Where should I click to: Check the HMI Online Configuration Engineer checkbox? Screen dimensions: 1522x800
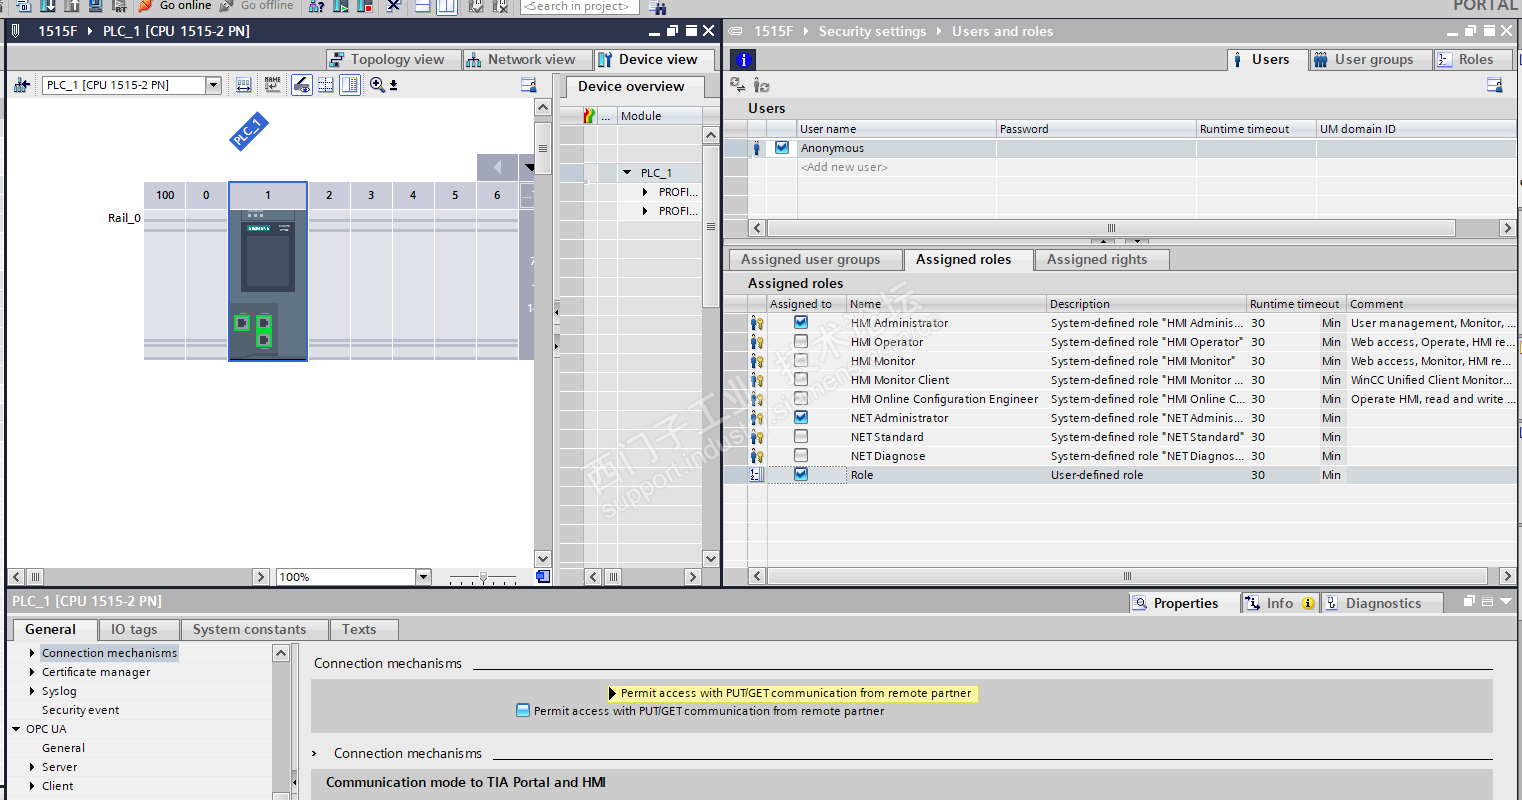(801, 399)
